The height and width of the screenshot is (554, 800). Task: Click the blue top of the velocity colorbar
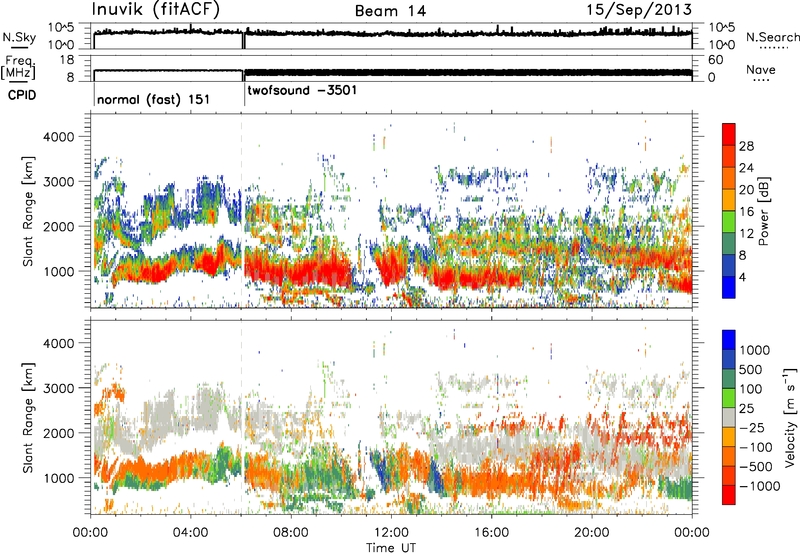(729, 339)
